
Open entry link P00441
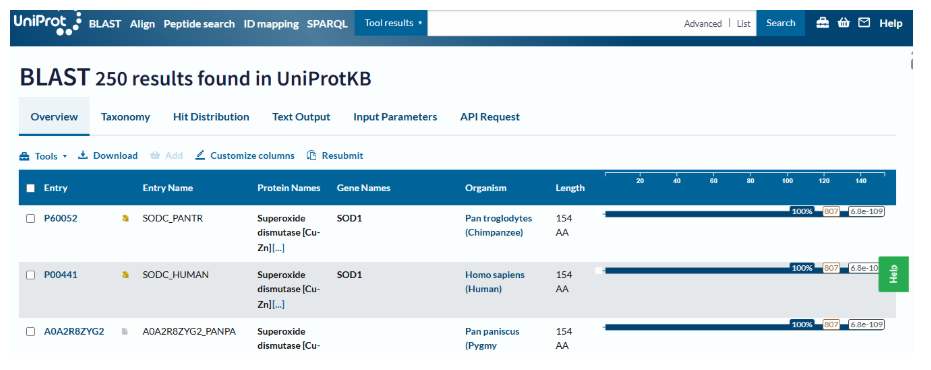[x=61, y=275]
